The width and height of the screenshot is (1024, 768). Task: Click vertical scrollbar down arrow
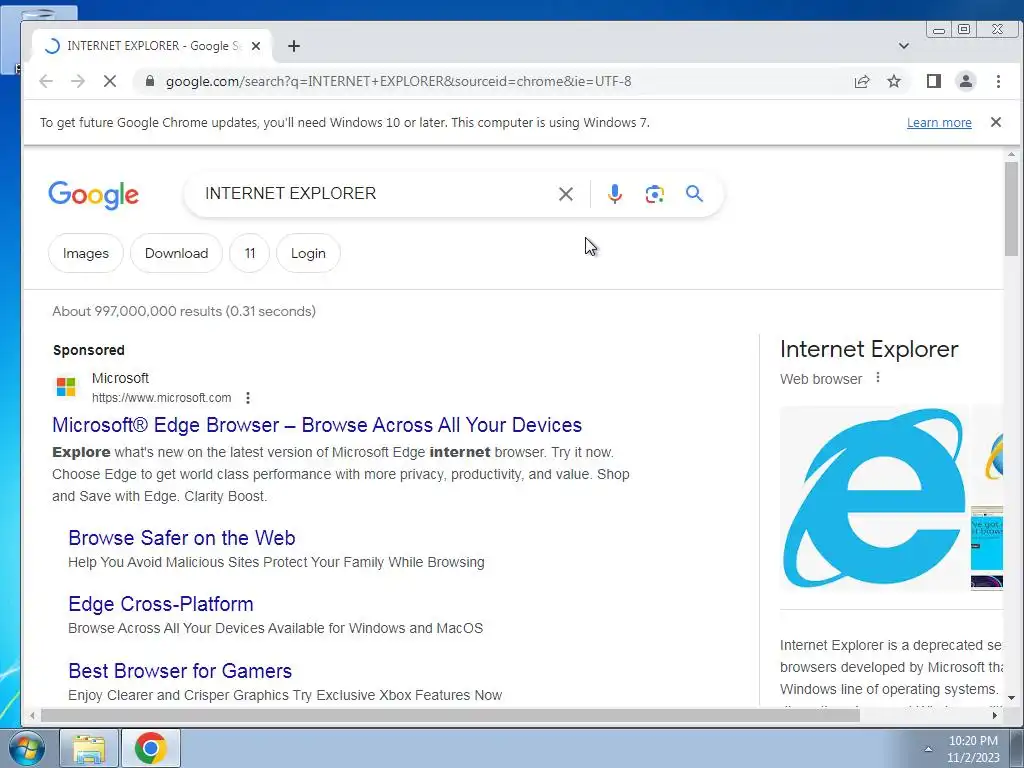click(x=1011, y=698)
